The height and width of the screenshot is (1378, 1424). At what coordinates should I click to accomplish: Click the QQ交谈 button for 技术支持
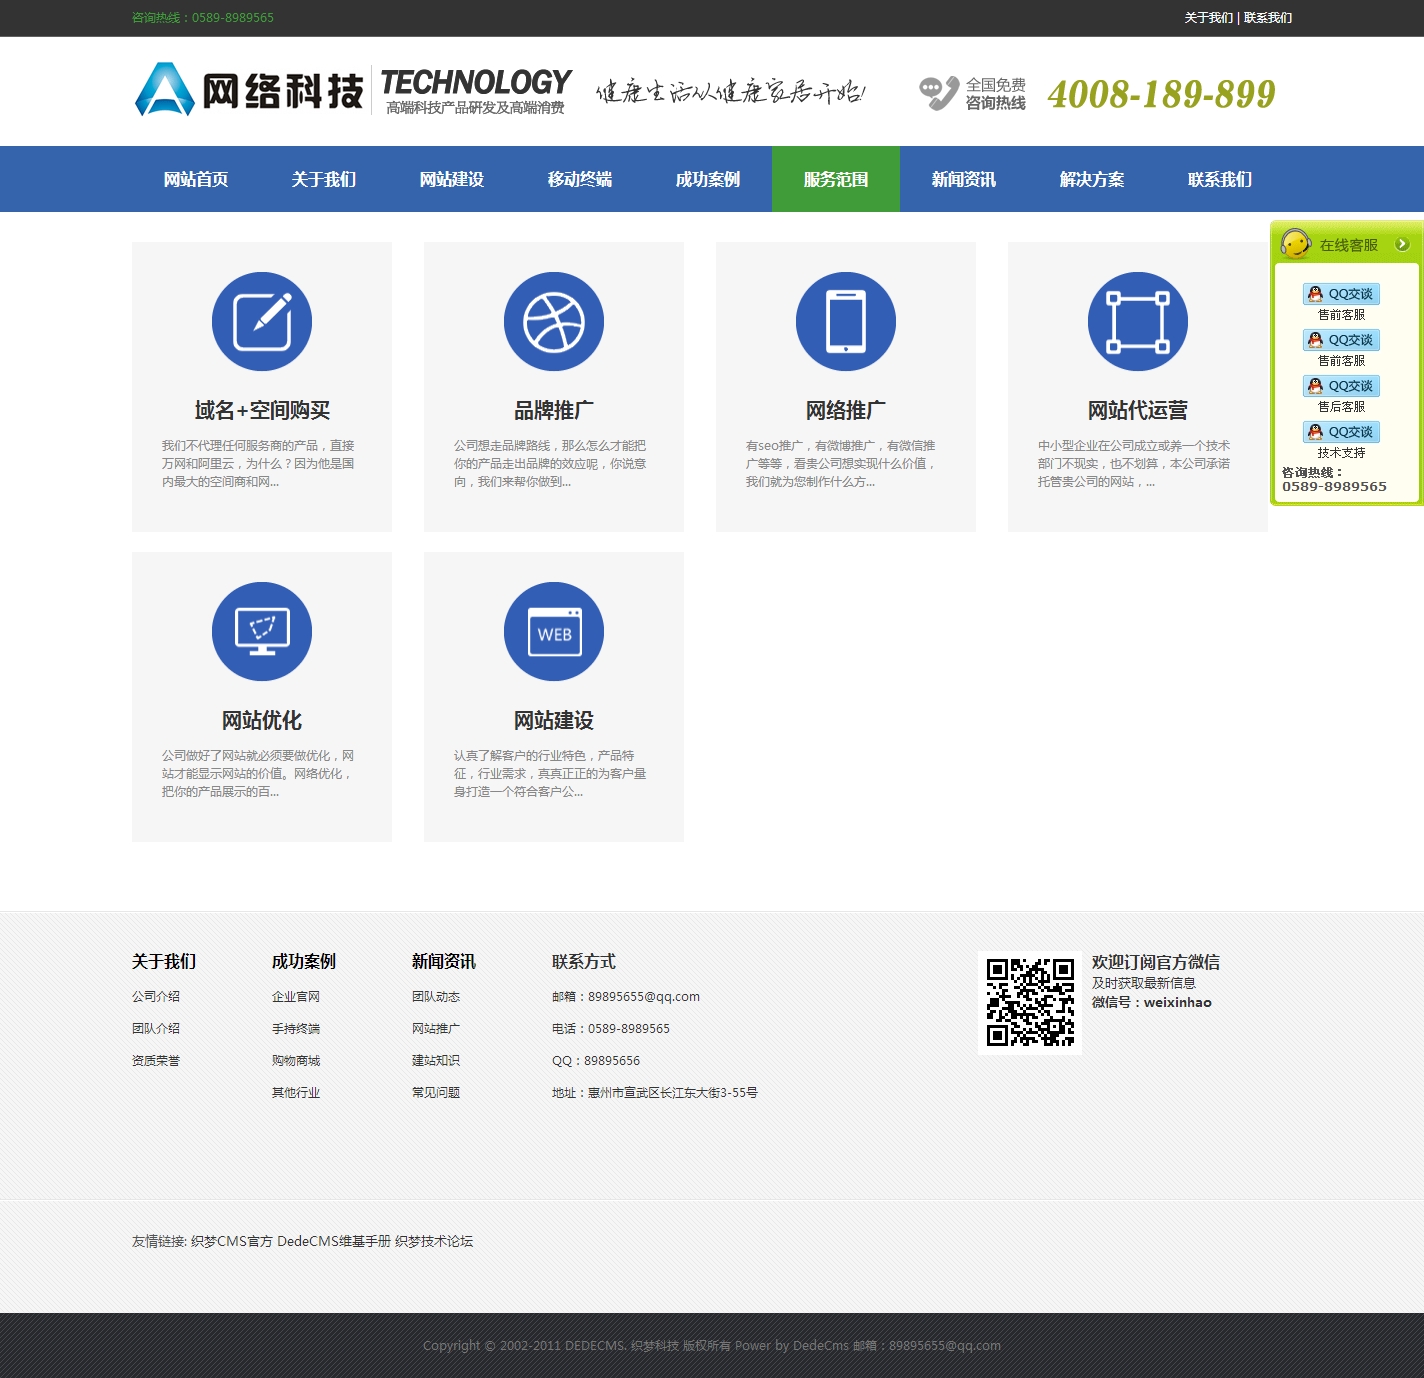[1341, 432]
